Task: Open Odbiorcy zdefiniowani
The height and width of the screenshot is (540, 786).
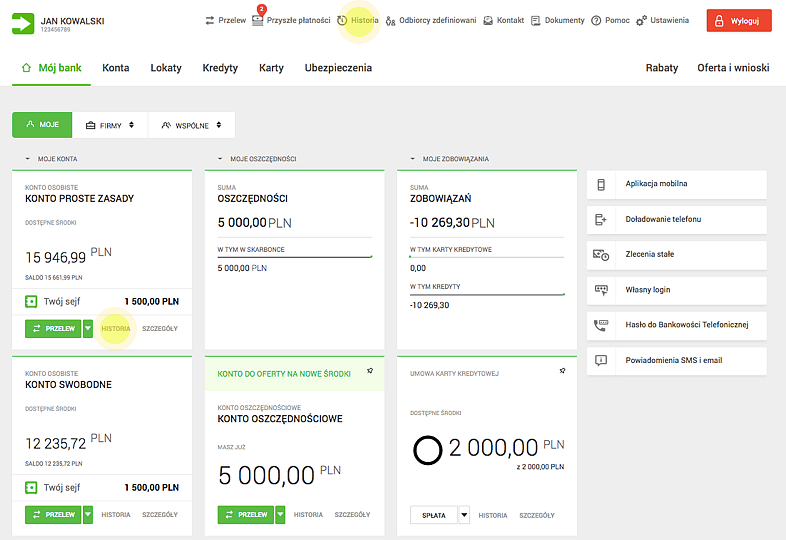Action: pos(431,21)
